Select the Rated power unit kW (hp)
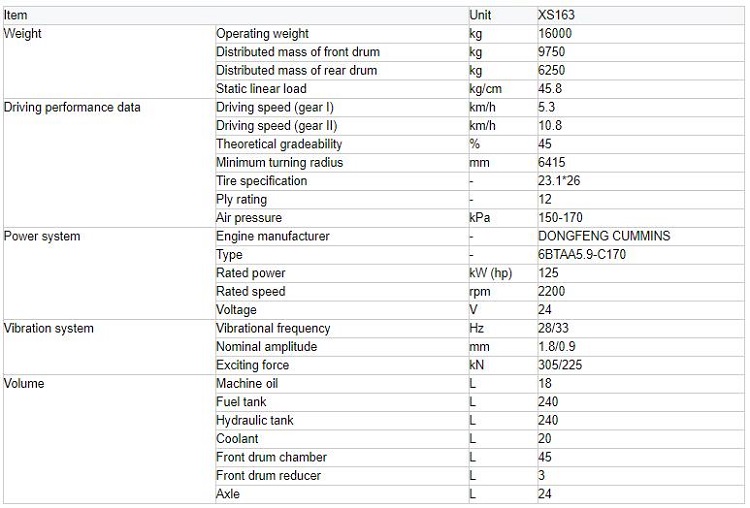This screenshot has height=508, width=750. [x=491, y=273]
